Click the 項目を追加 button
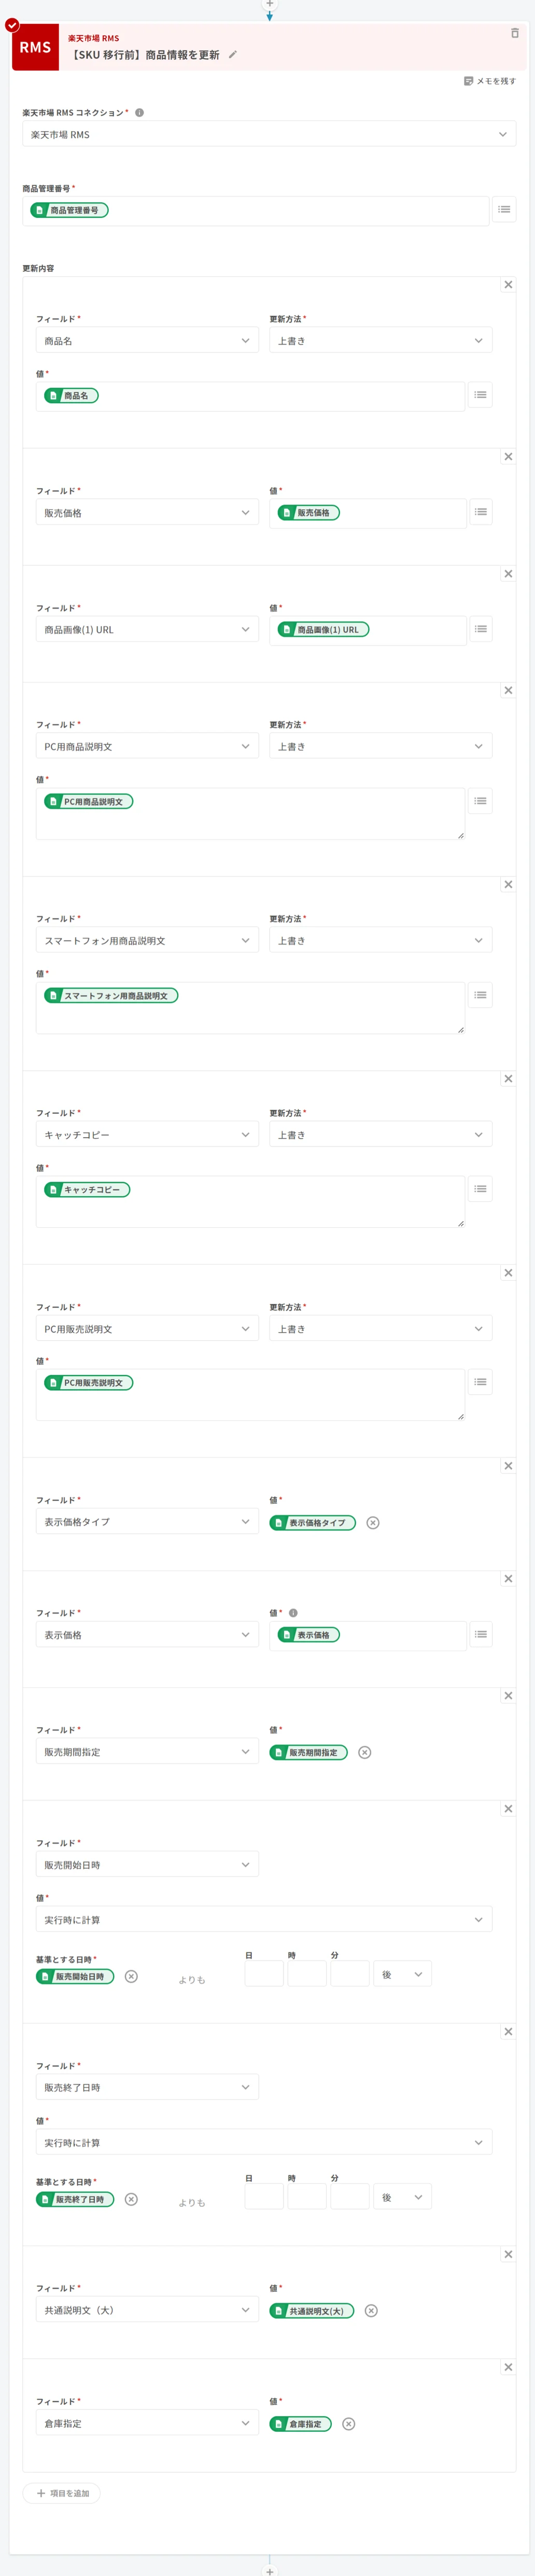This screenshot has width=535, height=2576. (62, 2493)
